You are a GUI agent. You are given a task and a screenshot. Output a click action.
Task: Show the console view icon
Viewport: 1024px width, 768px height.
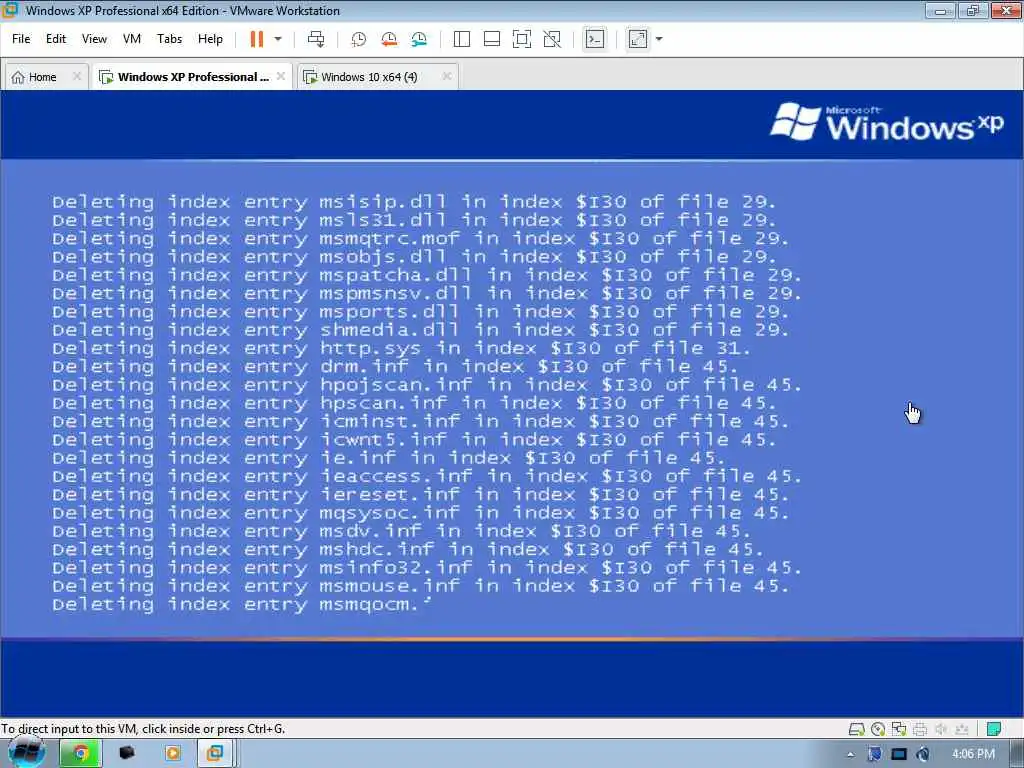pos(594,39)
